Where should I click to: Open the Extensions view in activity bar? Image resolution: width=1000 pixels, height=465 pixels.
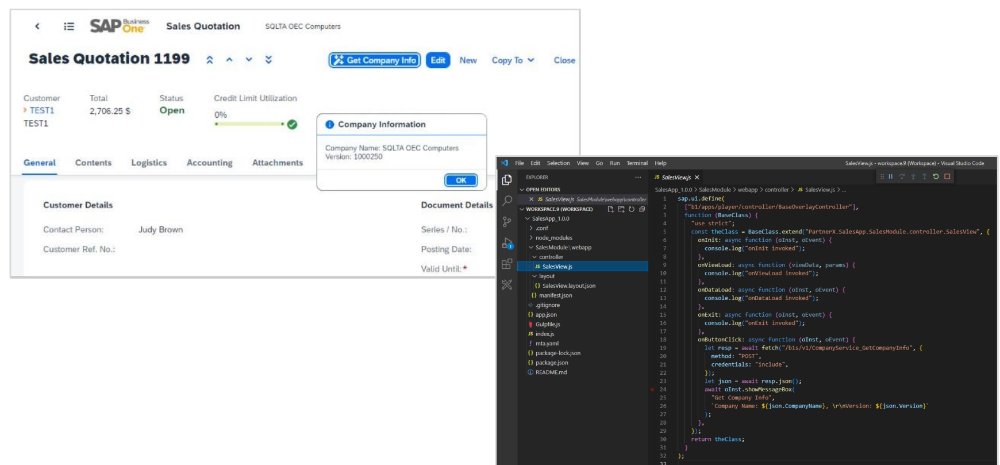(507, 264)
